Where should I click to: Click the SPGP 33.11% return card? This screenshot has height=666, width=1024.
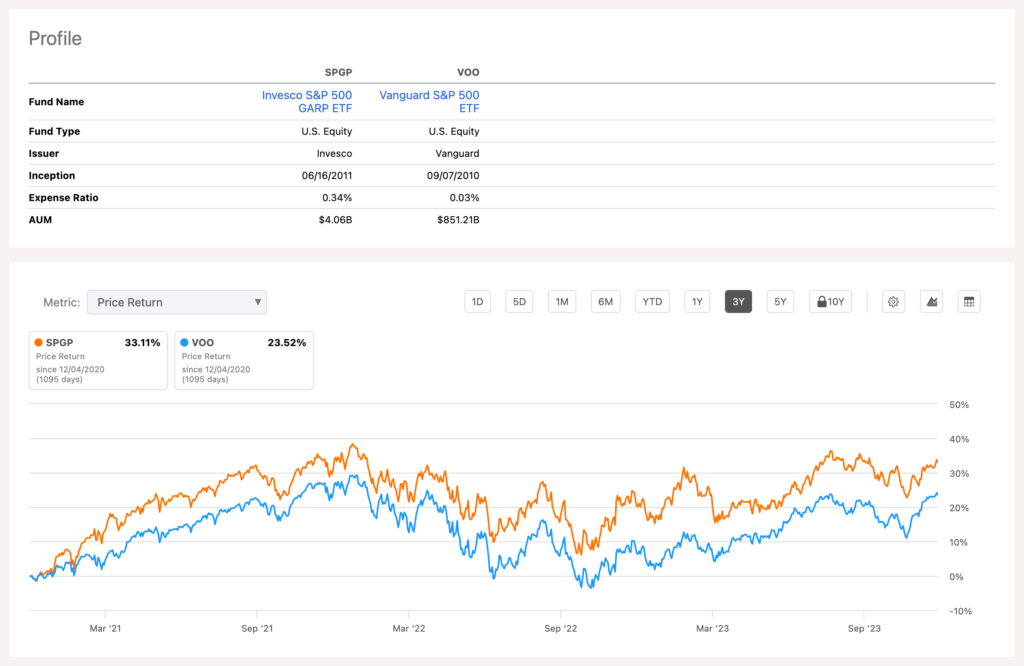tap(98, 360)
